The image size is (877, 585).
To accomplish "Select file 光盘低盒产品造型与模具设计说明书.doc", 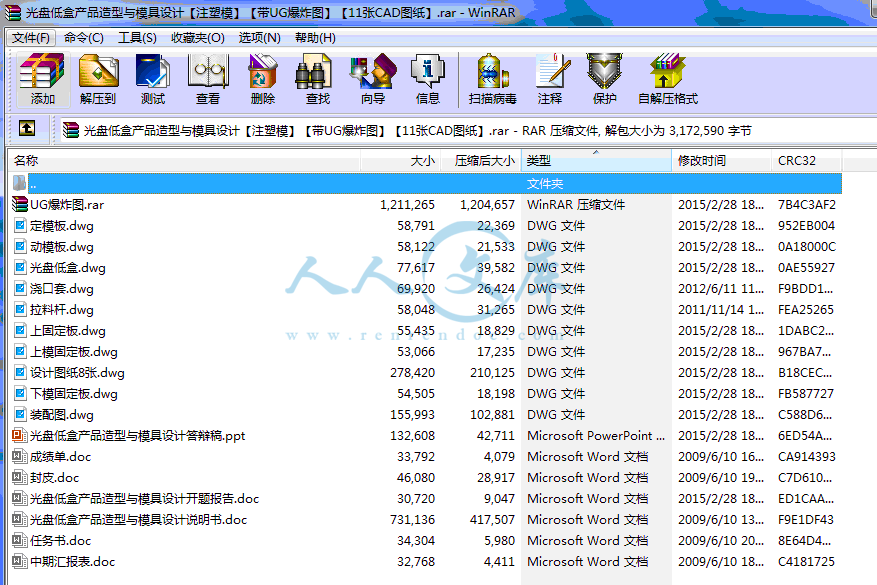I will 138,519.
